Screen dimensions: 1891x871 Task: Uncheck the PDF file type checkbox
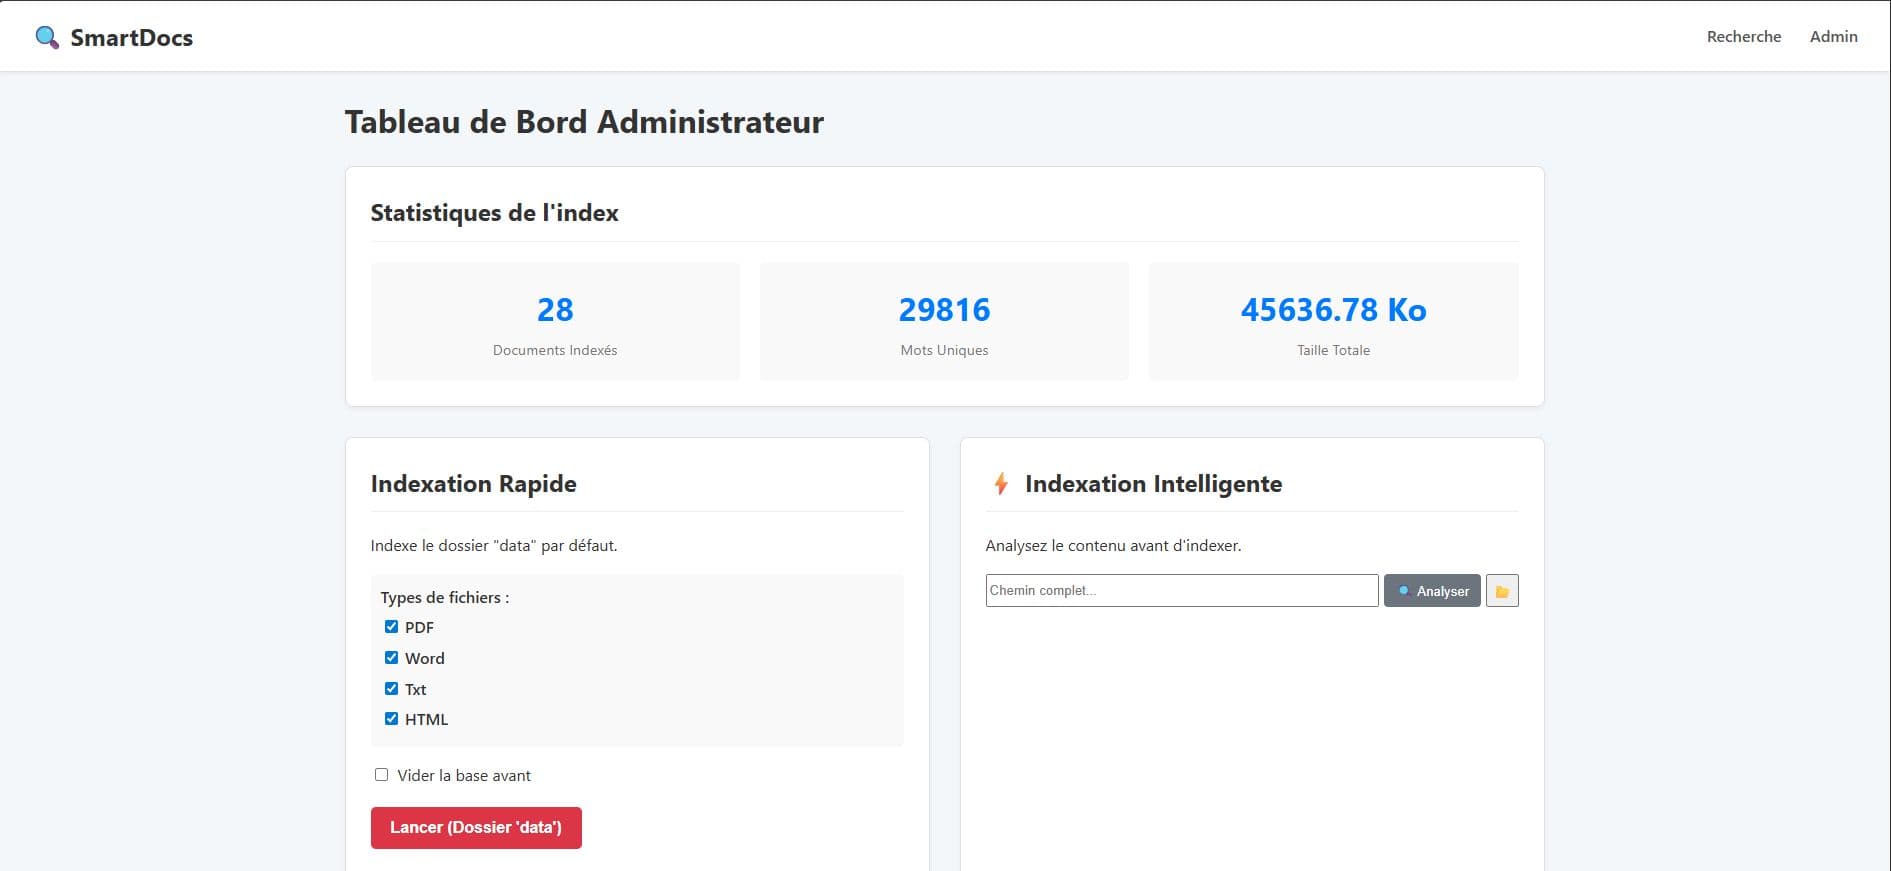[x=391, y=627]
